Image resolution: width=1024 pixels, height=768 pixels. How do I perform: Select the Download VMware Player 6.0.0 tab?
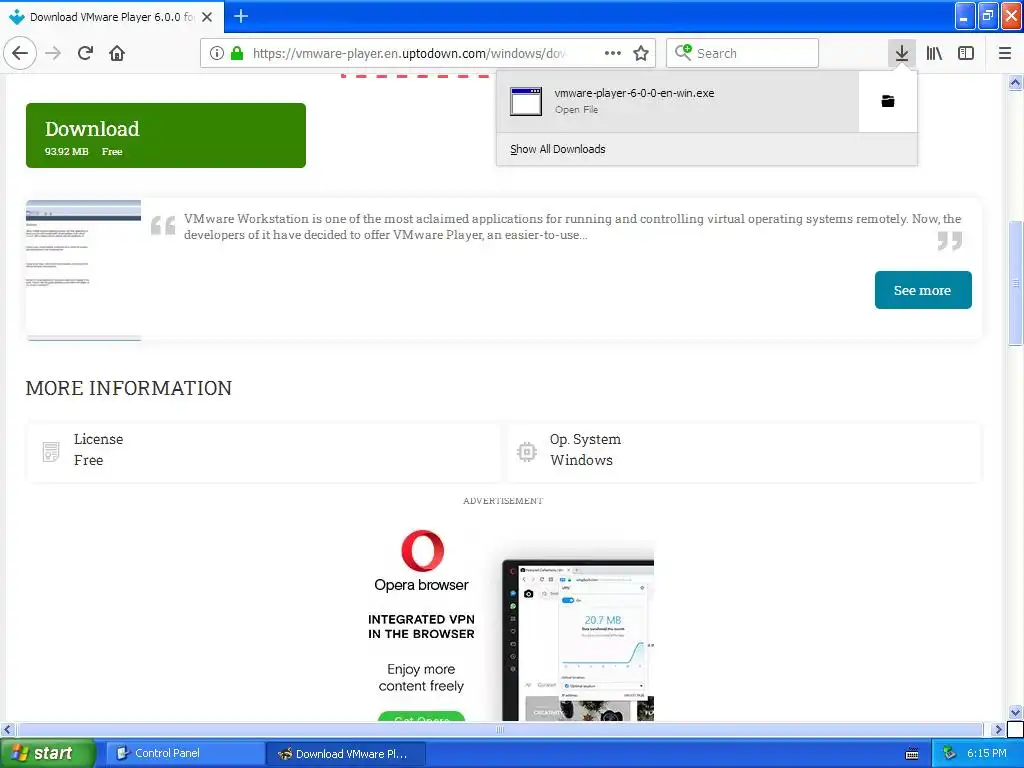[x=112, y=17]
